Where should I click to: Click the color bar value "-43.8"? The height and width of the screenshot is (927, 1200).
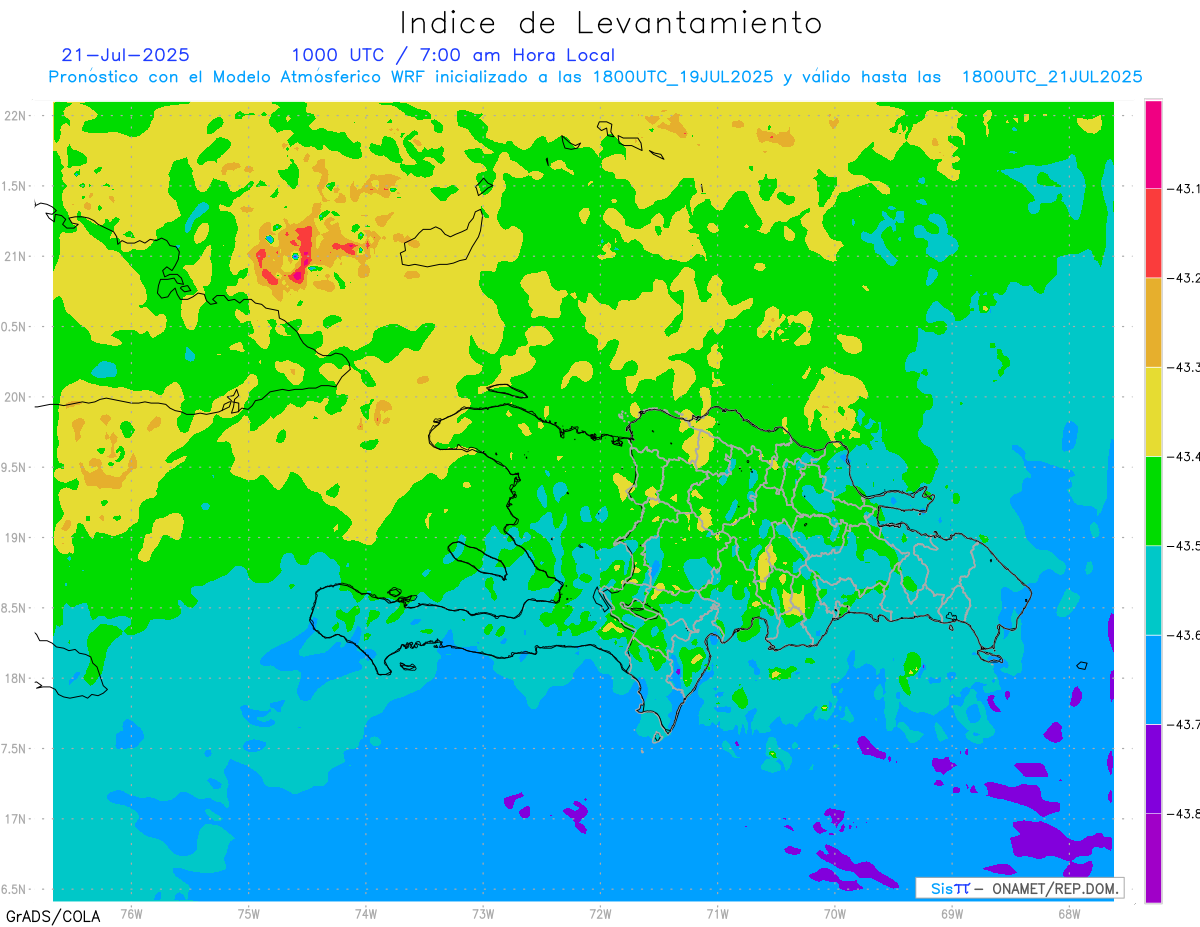(1184, 814)
